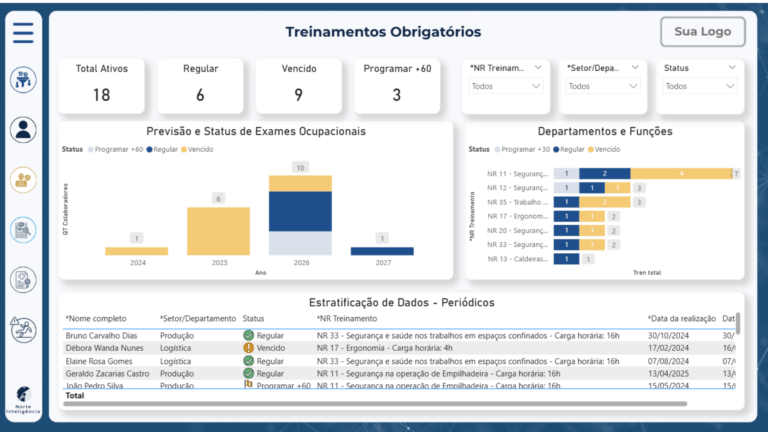Viewport: 768px width, 432px height.
Task: Select the Vencido 9 card
Action: click(299, 86)
